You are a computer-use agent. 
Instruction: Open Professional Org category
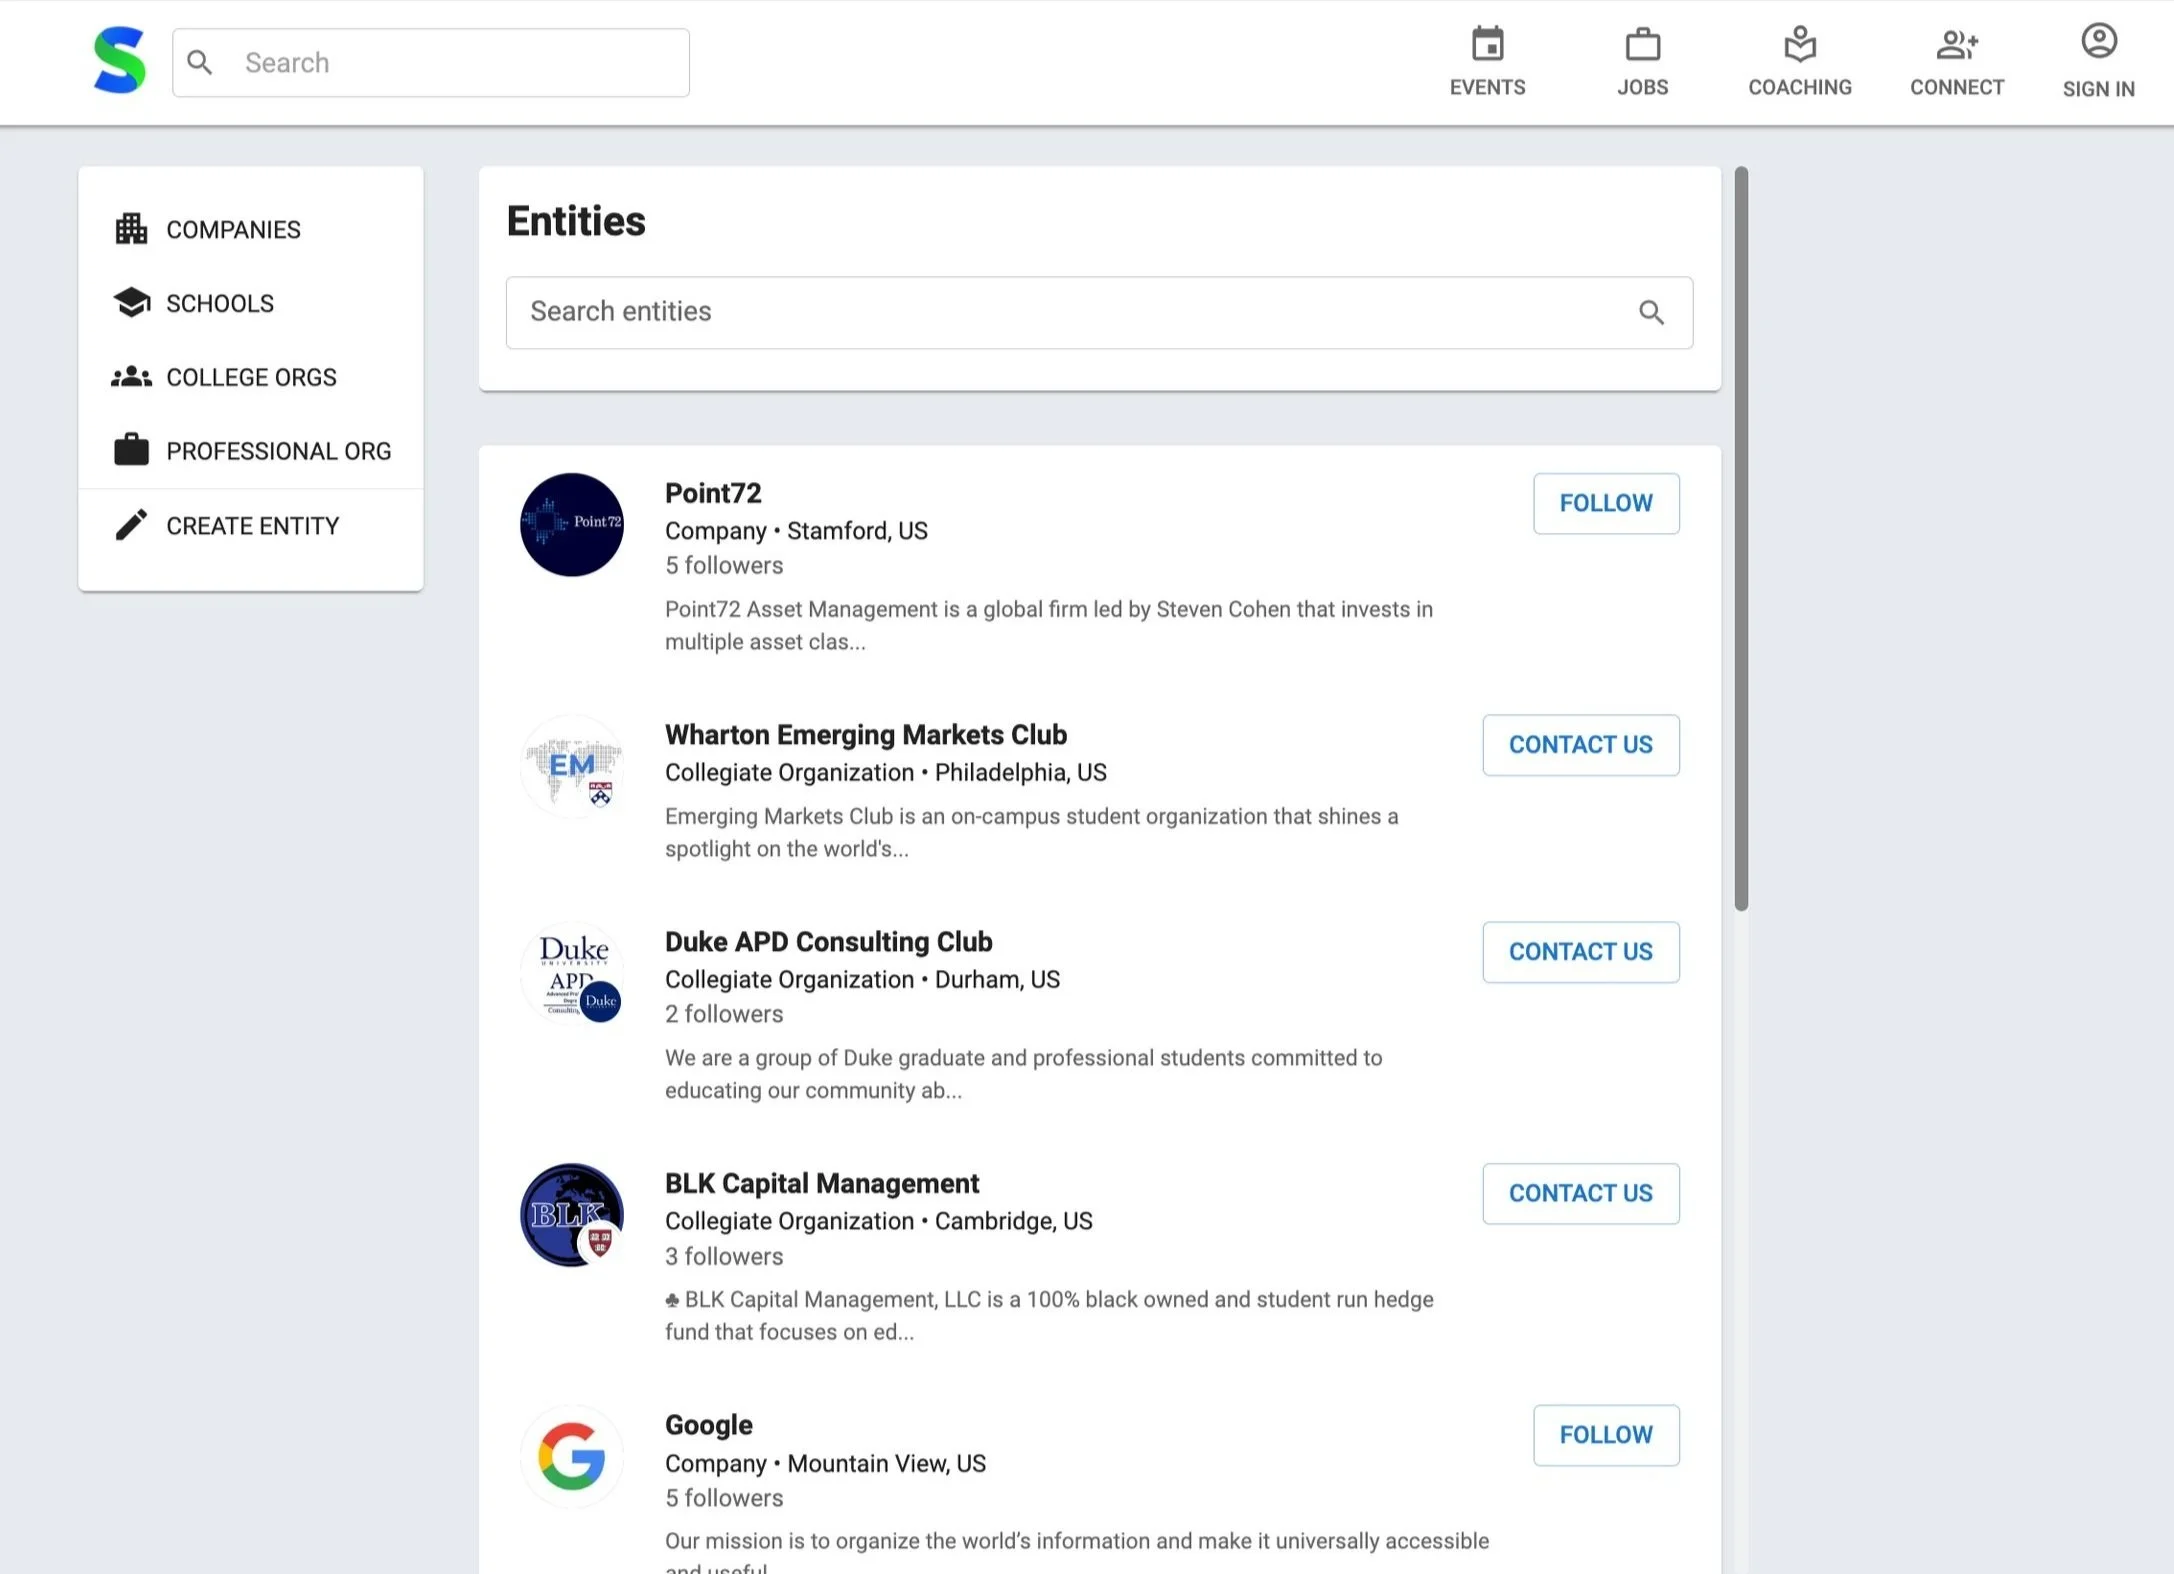277,452
